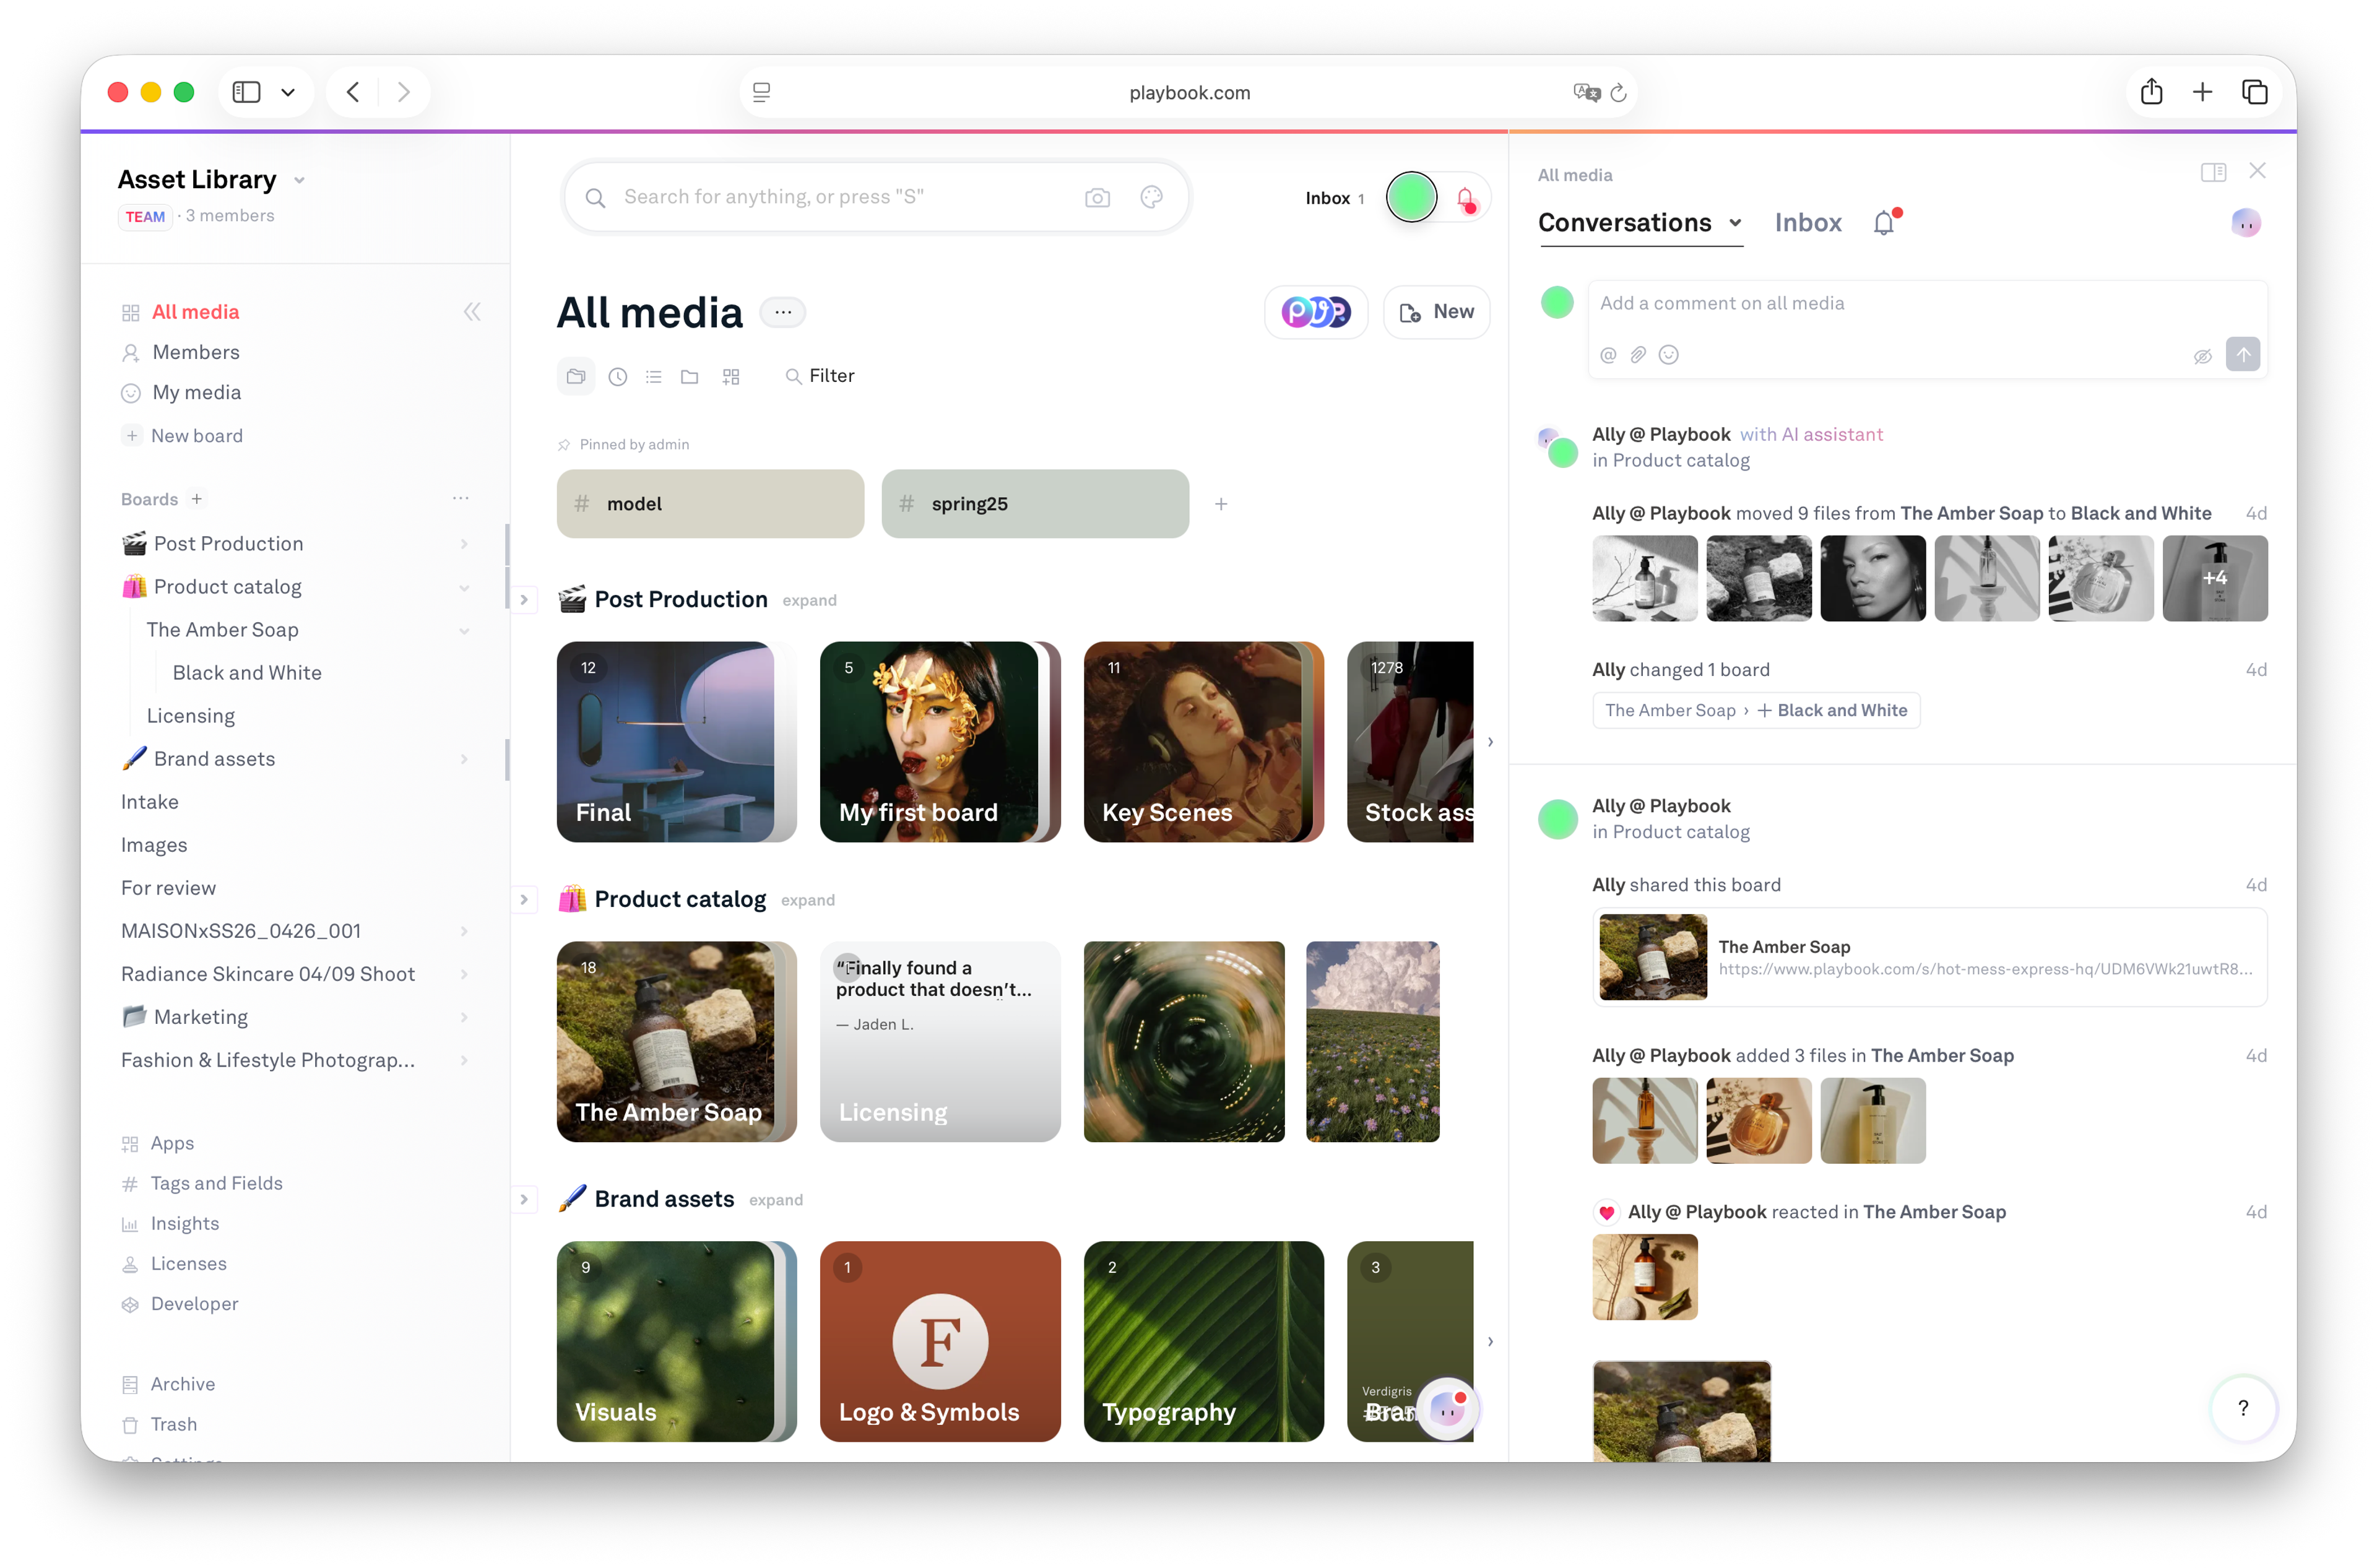Open the Logo & Symbols board
The image size is (2377, 1568).
tap(940, 1341)
